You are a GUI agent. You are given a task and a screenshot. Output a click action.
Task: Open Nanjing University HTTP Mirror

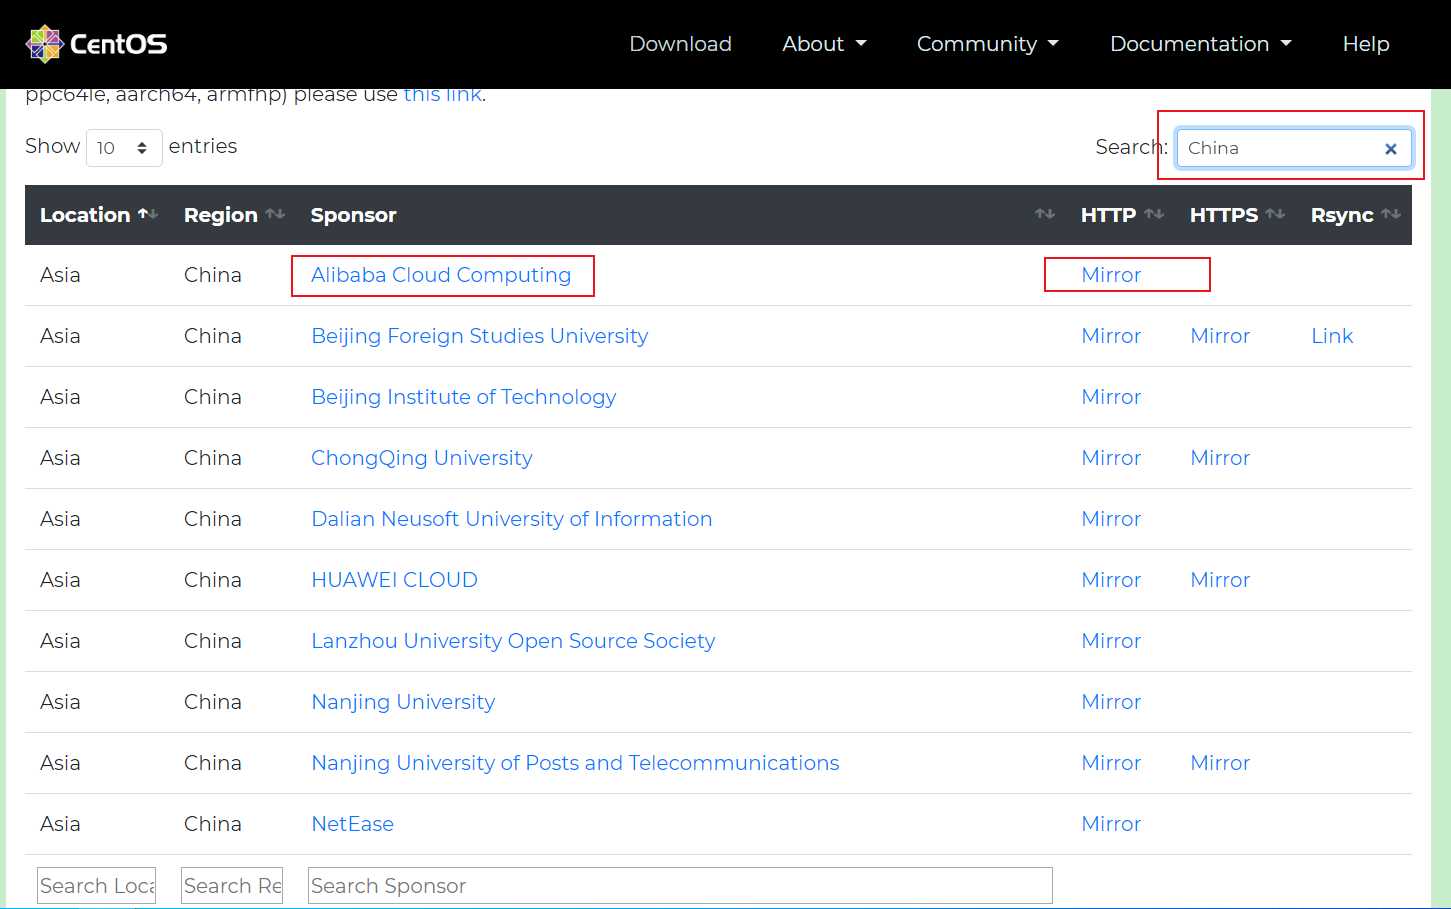[x=1111, y=702]
